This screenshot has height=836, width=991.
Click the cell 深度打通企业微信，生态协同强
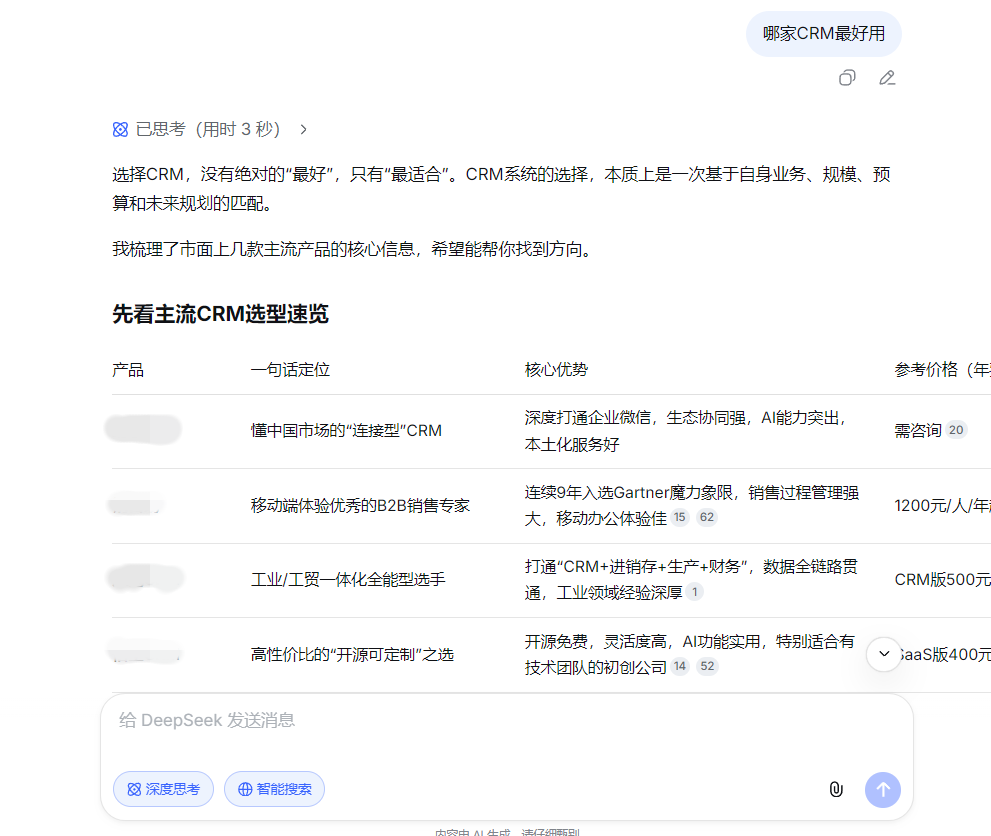686,431
